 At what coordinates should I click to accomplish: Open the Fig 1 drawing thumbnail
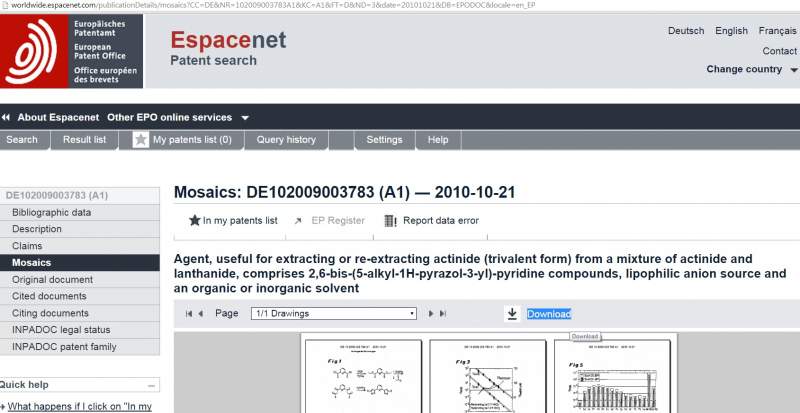(364, 376)
